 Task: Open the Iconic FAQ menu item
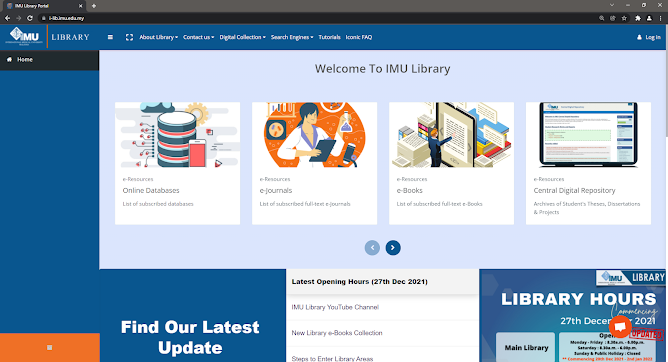[x=359, y=37]
